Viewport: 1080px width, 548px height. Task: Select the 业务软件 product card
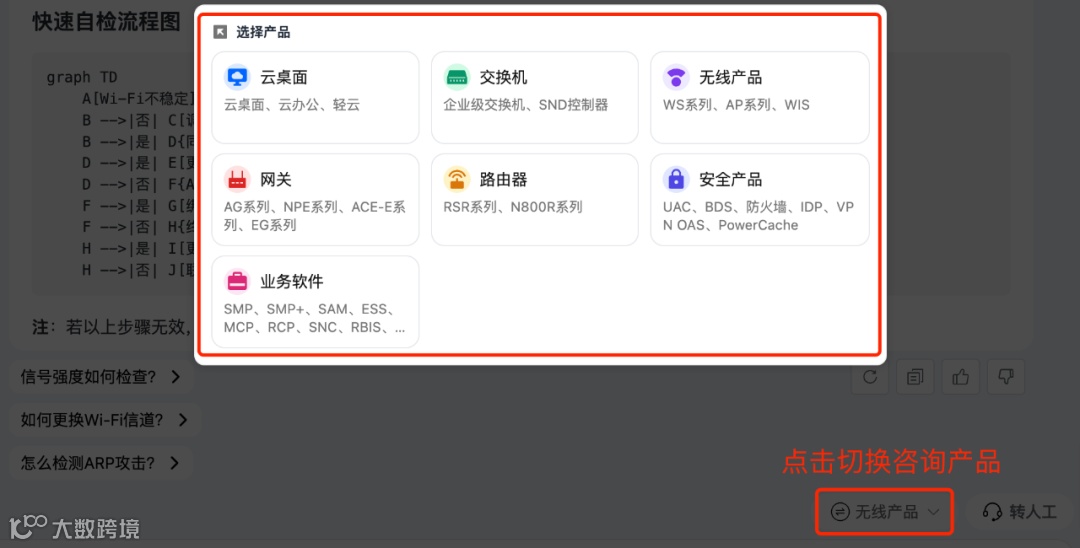click(x=315, y=302)
